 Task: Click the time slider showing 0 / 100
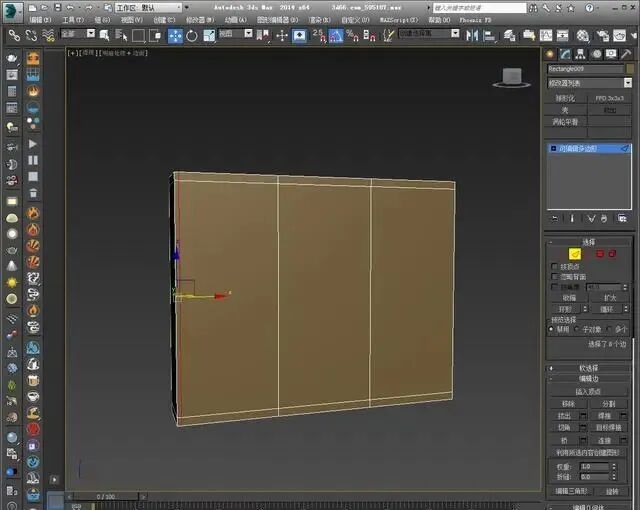(106, 497)
